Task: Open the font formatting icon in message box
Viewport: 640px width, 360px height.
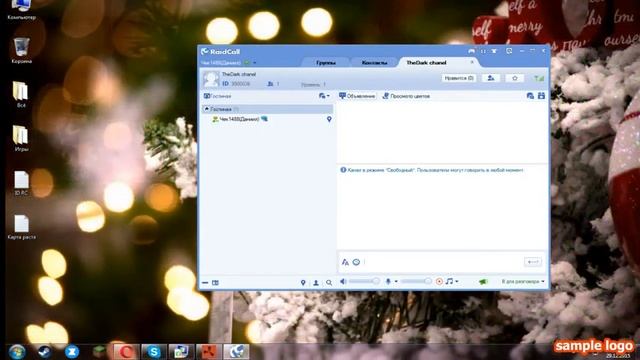Action: pyautogui.click(x=345, y=262)
